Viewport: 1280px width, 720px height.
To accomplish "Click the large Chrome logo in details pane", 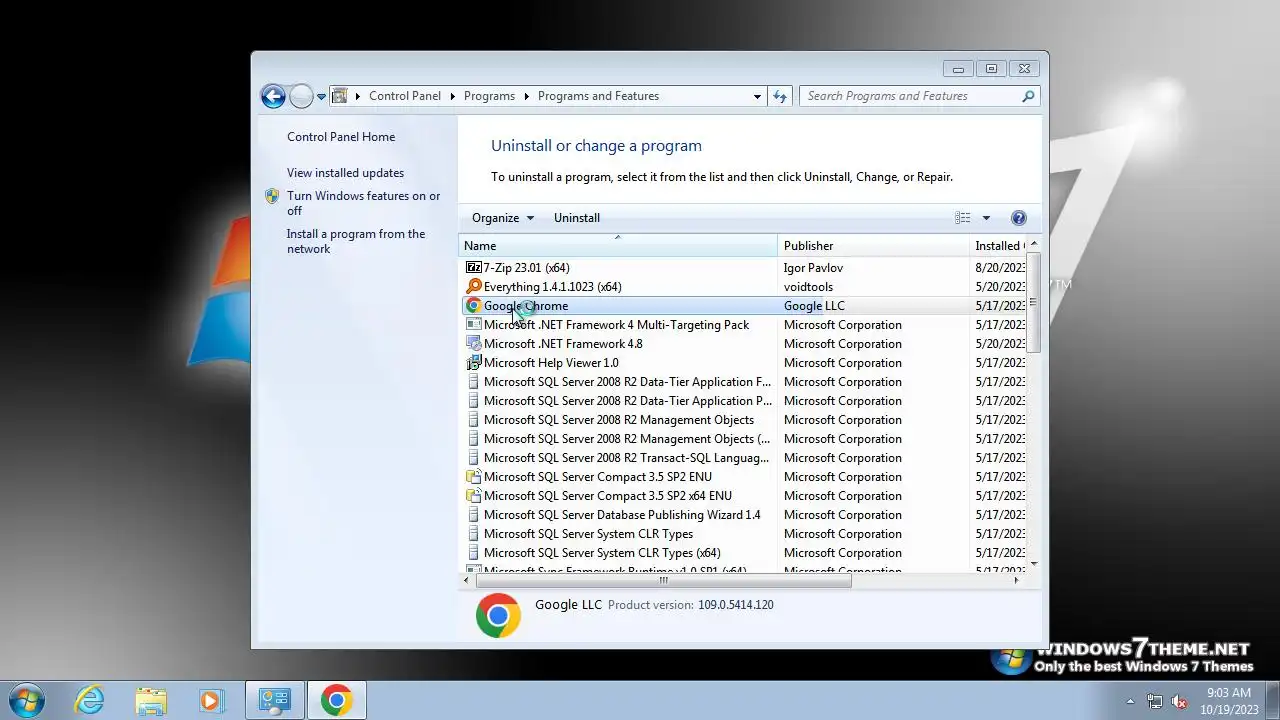I will pos(498,615).
